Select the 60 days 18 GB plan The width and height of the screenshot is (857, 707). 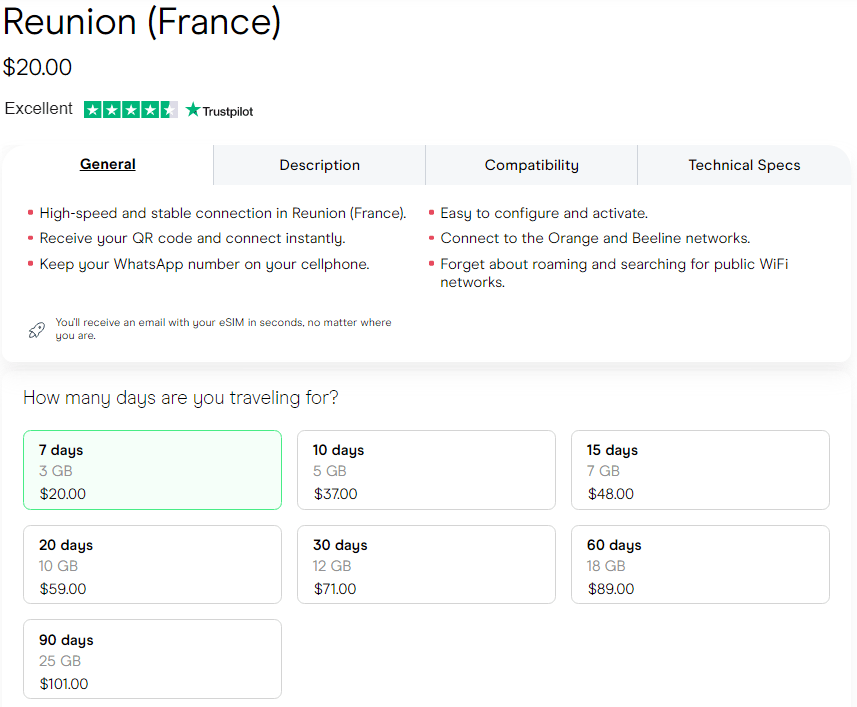click(700, 565)
